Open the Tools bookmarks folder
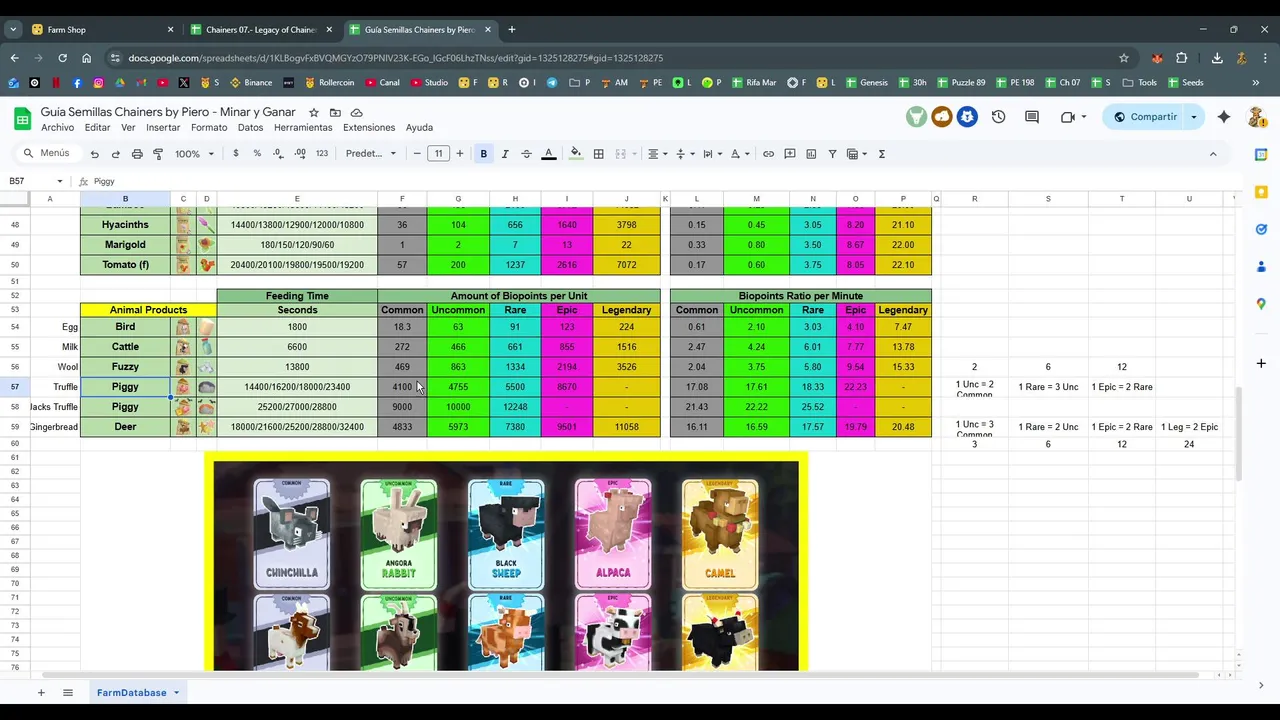This screenshot has width=1280, height=720. click(x=1140, y=82)
